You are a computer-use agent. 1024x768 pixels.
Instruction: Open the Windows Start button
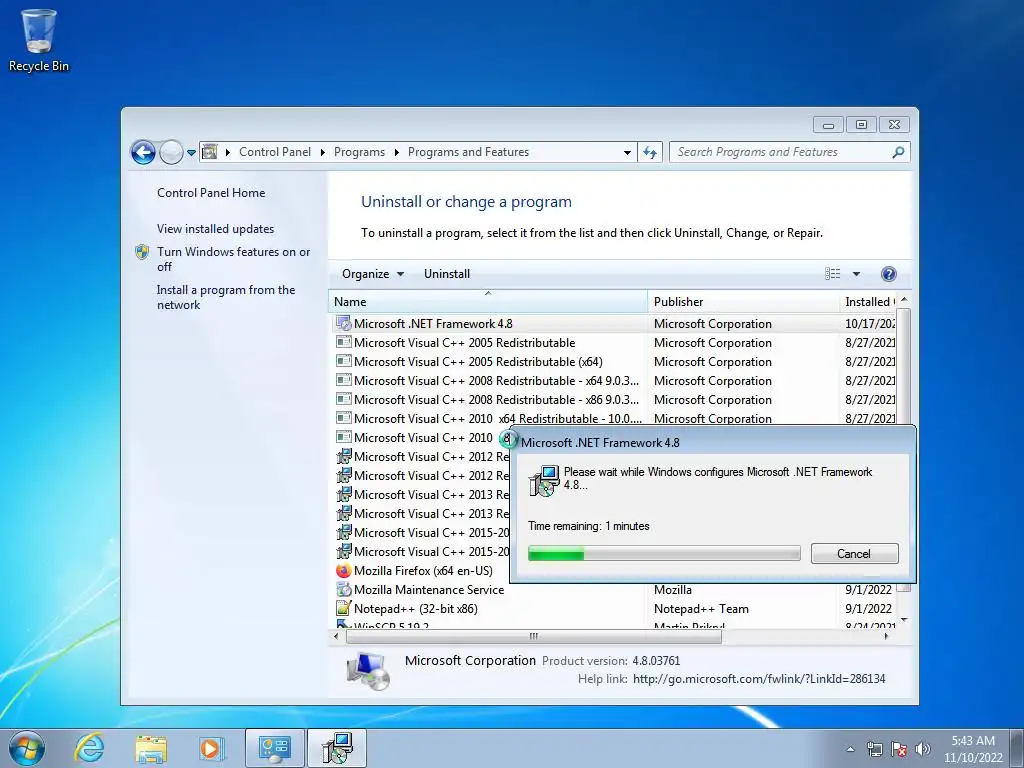(27, 748)
